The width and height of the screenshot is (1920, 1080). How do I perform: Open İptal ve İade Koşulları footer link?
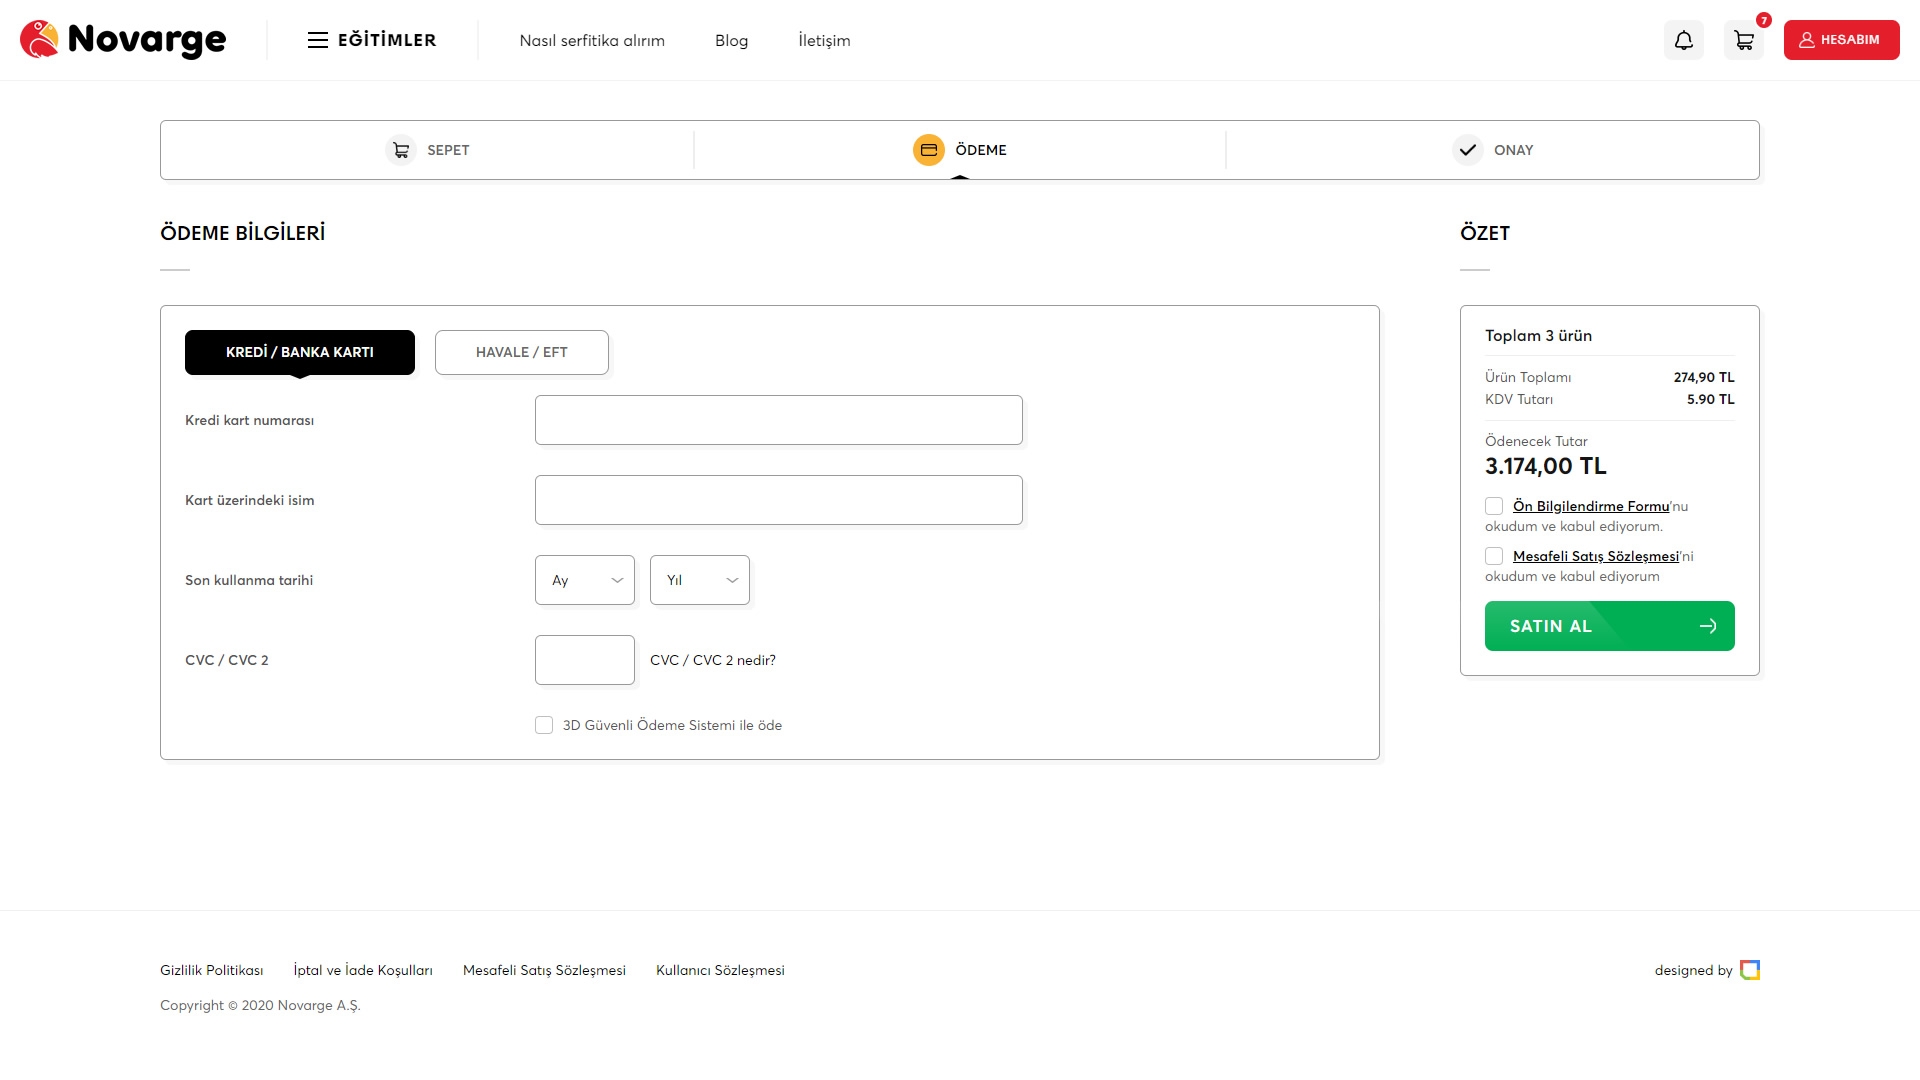[363, 970]
